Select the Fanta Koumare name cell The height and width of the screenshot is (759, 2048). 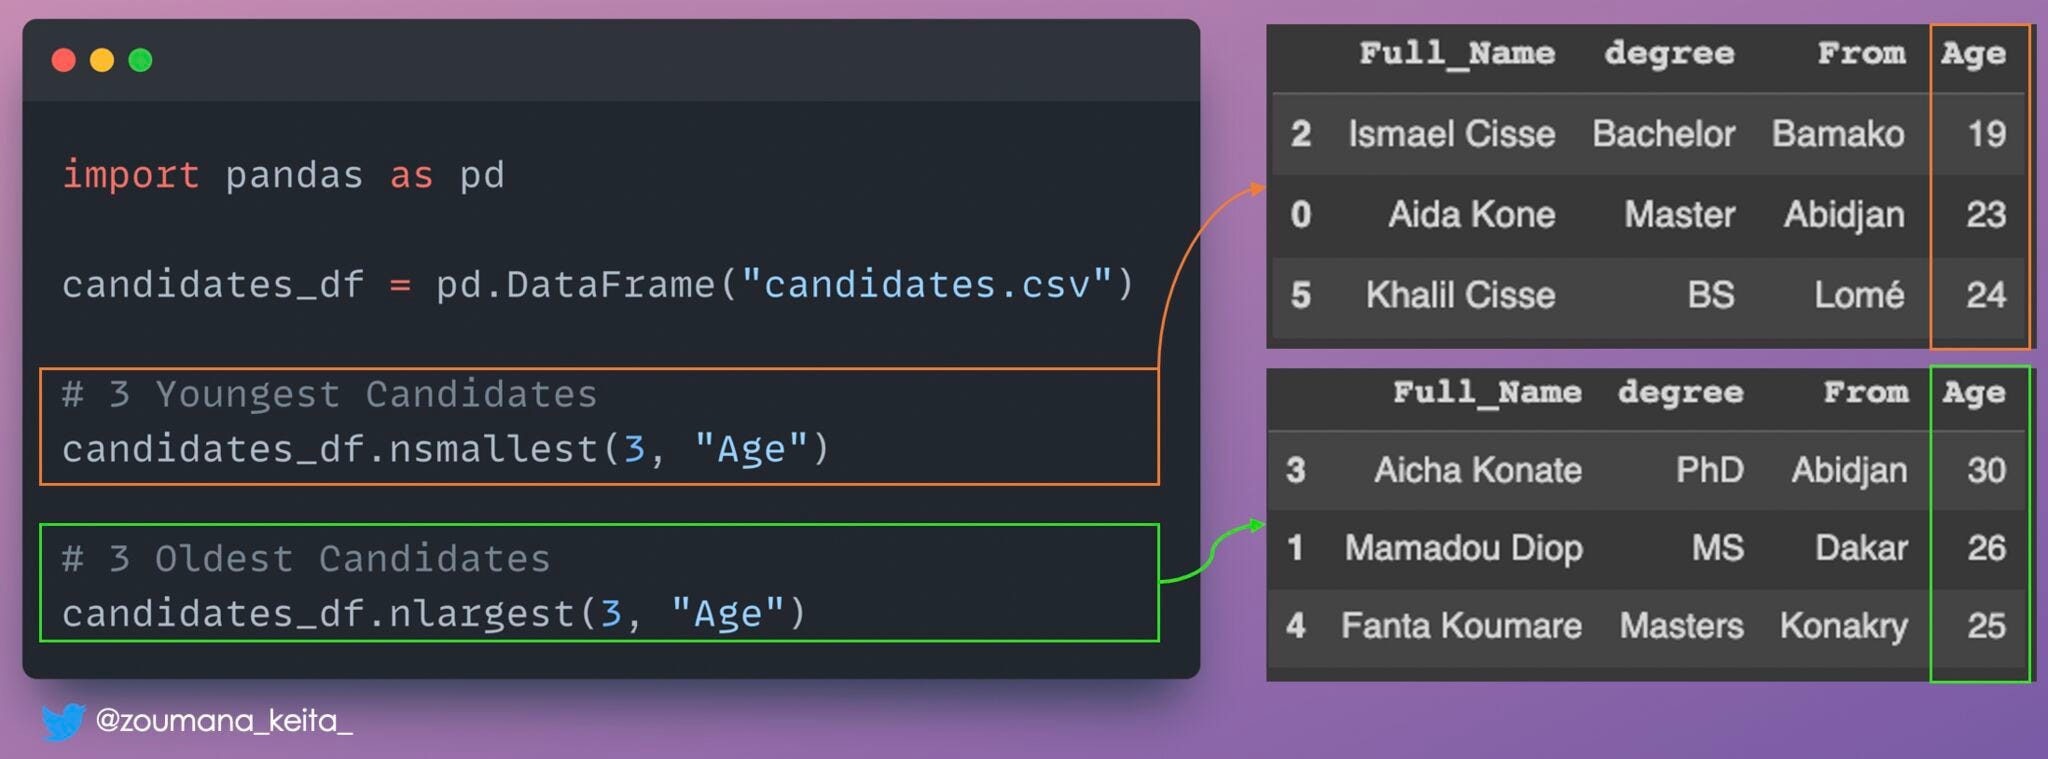tap(1461, 626)
